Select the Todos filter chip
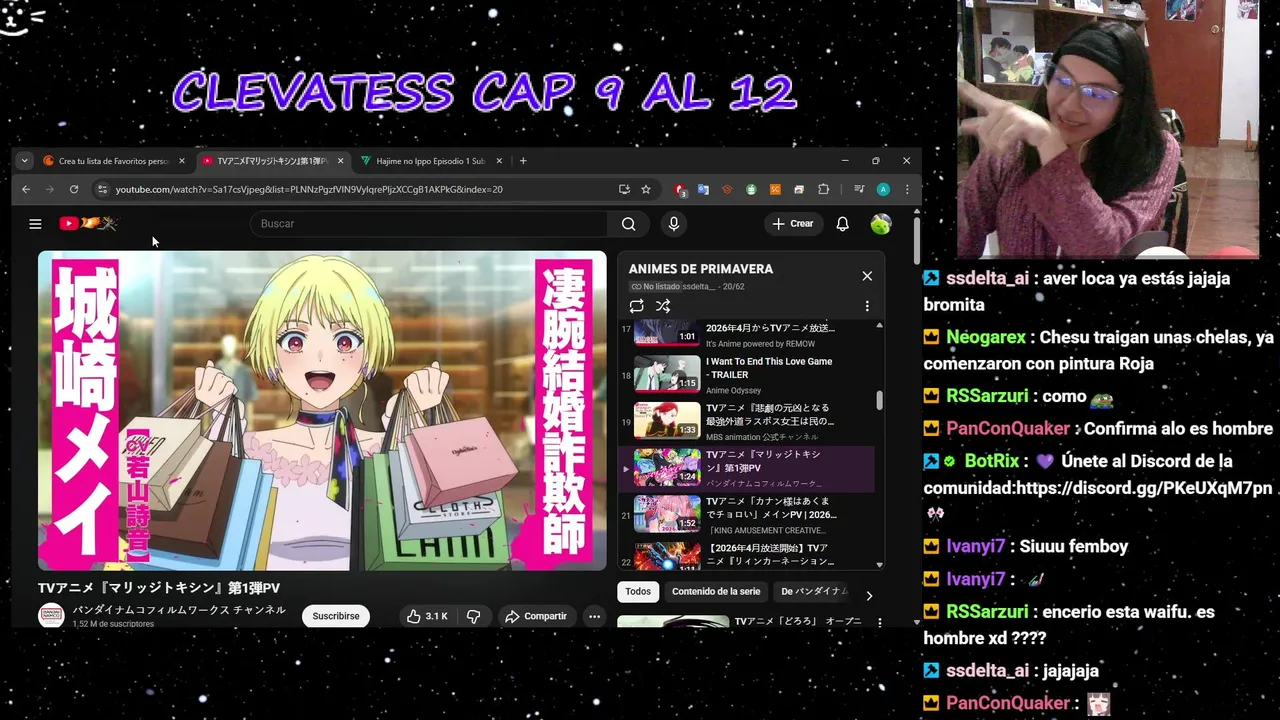 pos(638,592)
